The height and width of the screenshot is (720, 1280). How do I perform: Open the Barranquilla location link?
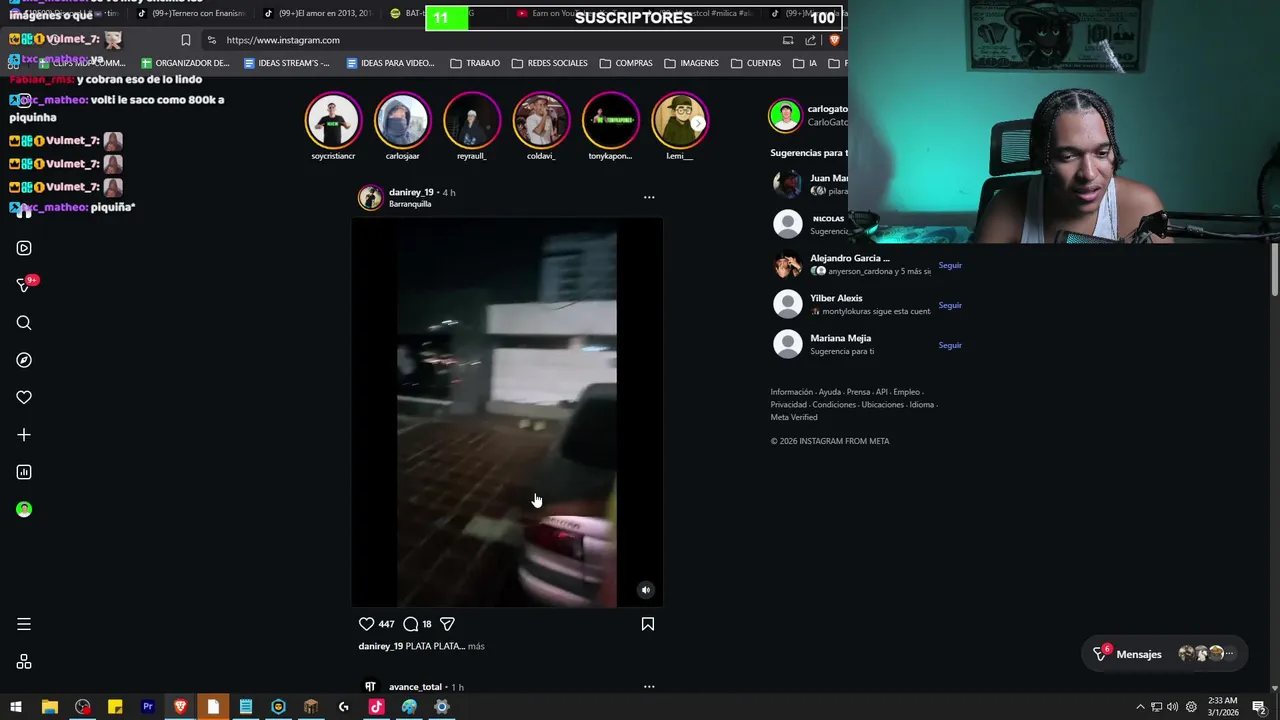coord(410,204)
